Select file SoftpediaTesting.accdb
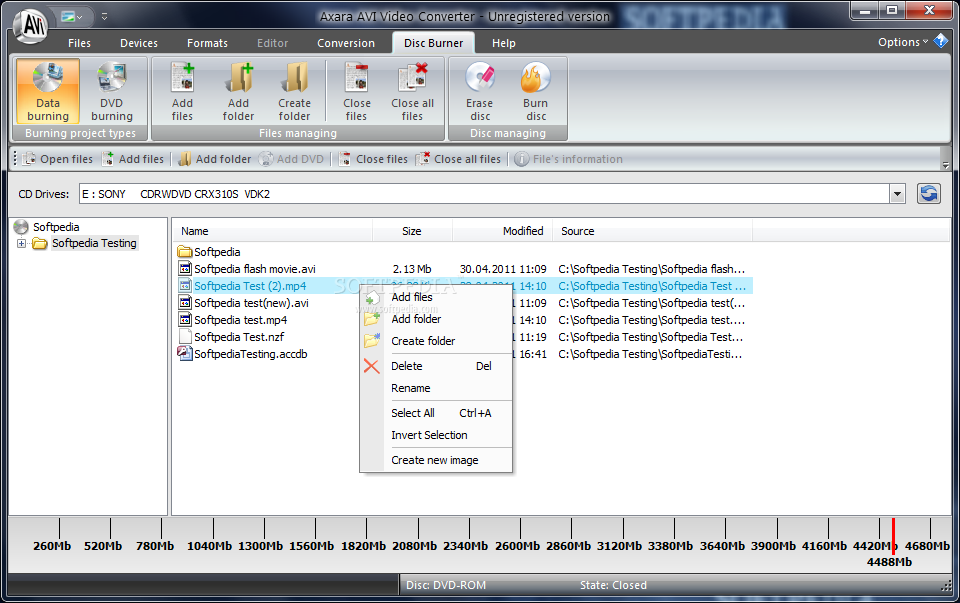Viewport: 960px width, 603px height. click(250, 354)
